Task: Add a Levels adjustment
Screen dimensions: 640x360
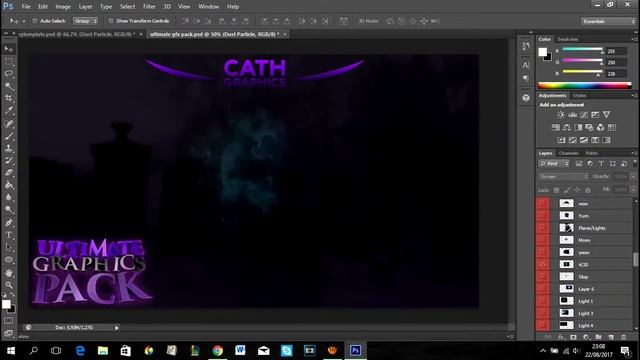Action: (x=573, y=115)
